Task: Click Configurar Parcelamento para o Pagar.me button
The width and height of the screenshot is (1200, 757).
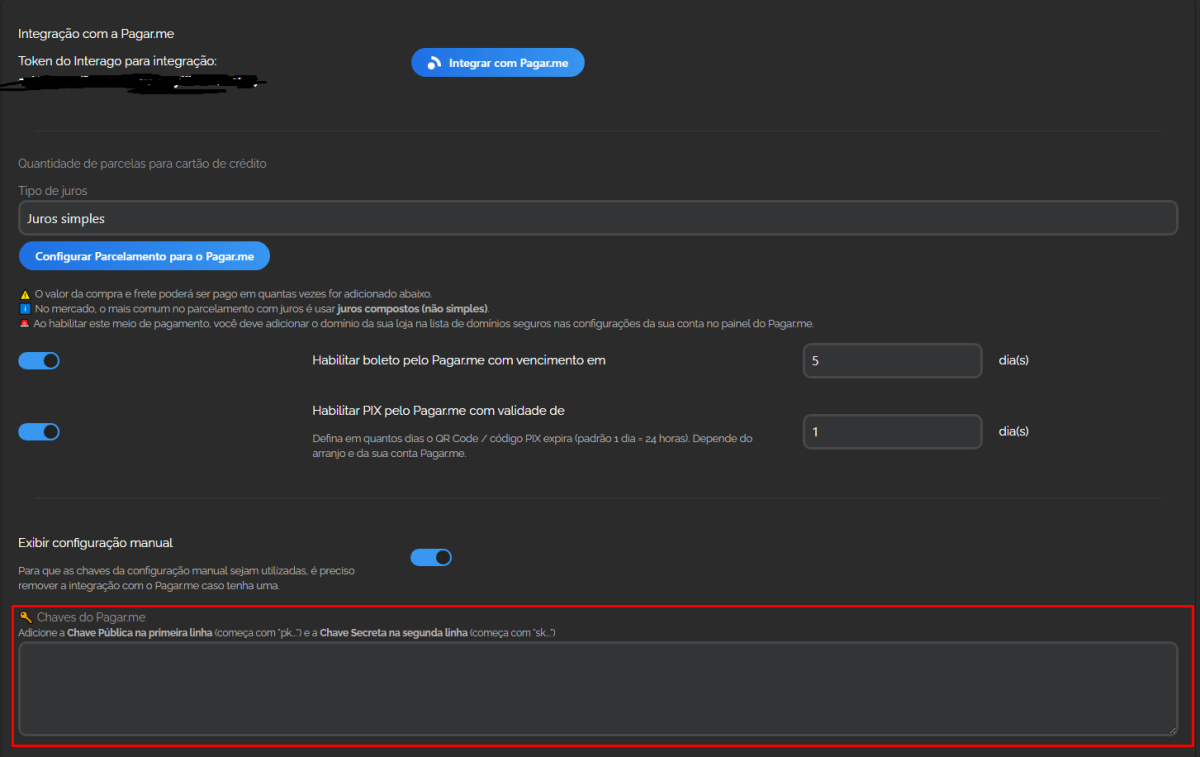Action: click(144, 256)
